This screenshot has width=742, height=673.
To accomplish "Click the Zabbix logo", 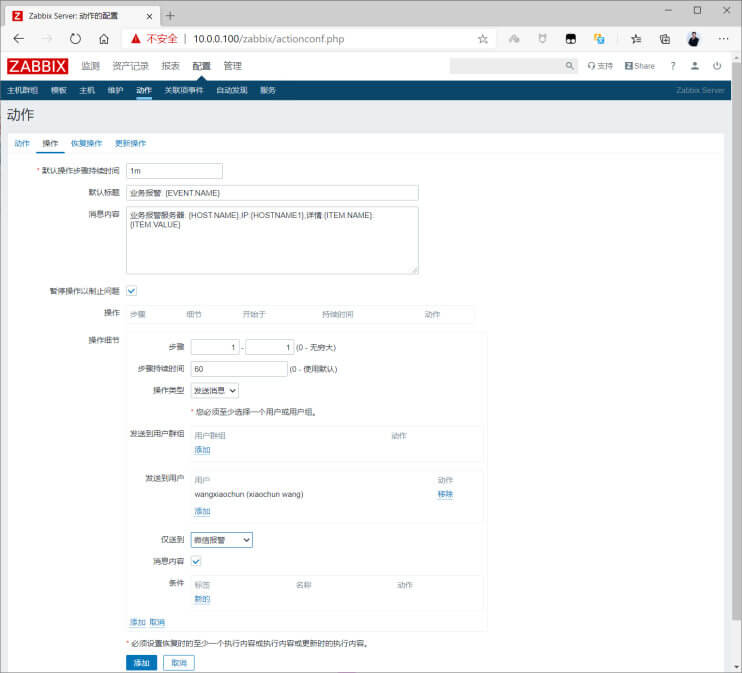I will tap(37, 66).
